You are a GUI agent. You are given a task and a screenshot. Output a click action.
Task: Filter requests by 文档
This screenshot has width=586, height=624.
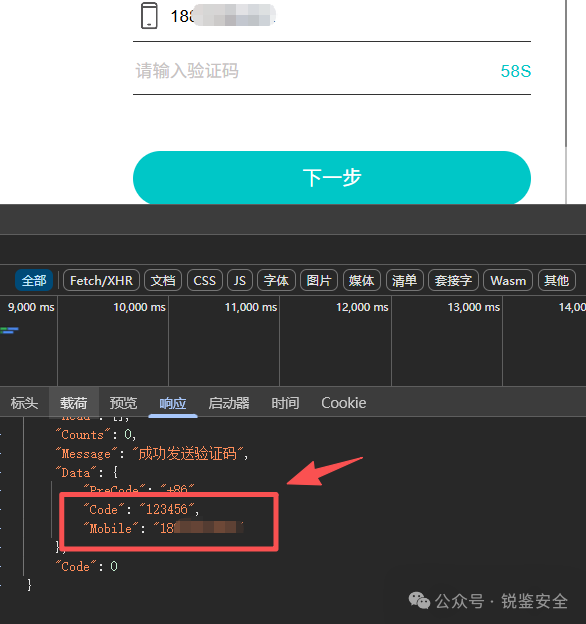[x=163, y=281]
